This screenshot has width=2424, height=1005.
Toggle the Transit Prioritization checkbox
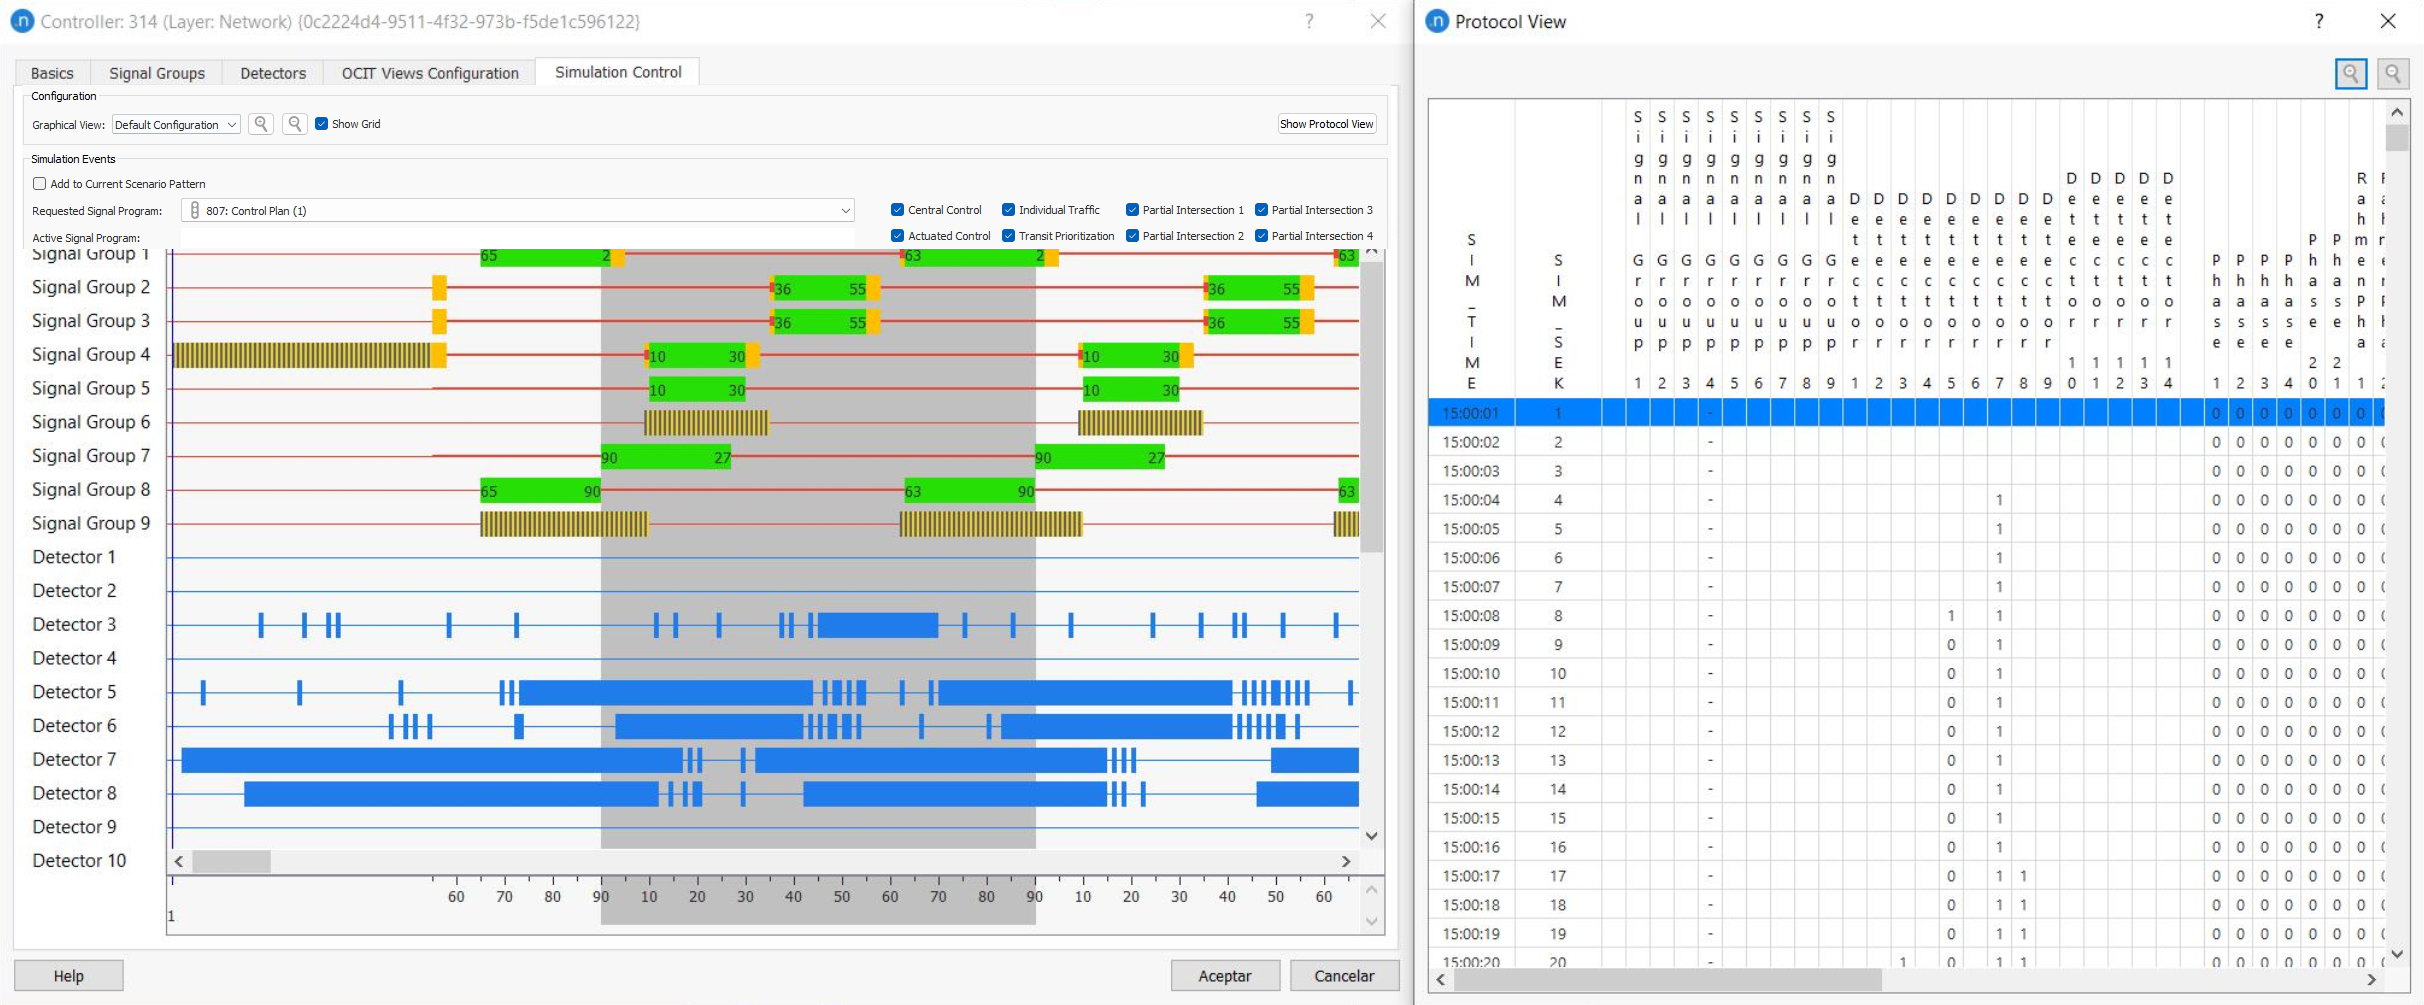pos(1008,236)
